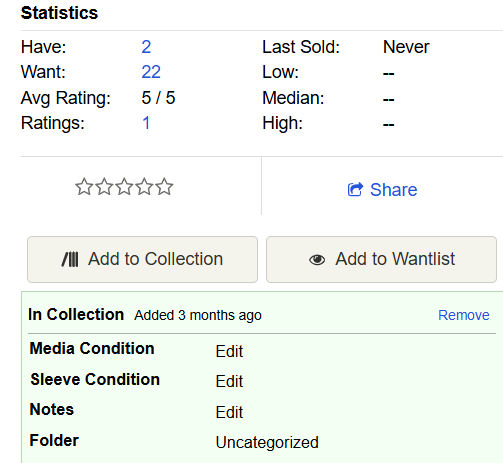
Task: Change the Uncategorized folder
Action: pos(267,443)
